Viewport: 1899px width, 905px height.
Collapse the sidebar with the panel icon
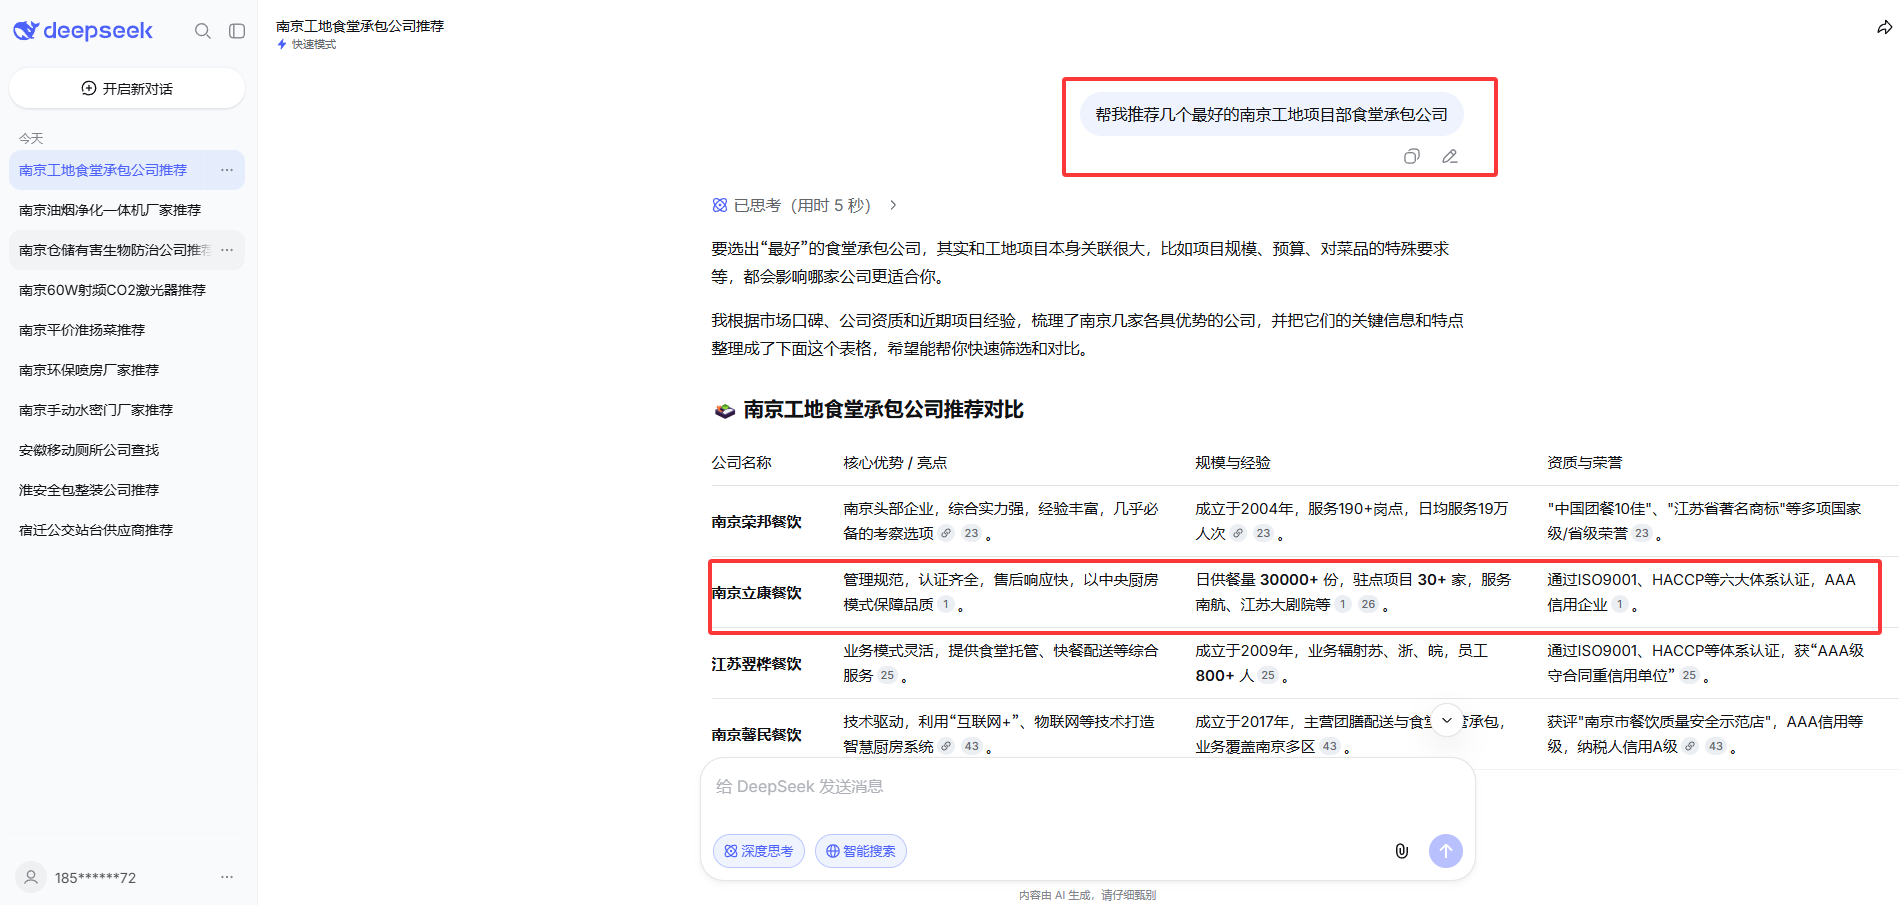coord(237,31)
